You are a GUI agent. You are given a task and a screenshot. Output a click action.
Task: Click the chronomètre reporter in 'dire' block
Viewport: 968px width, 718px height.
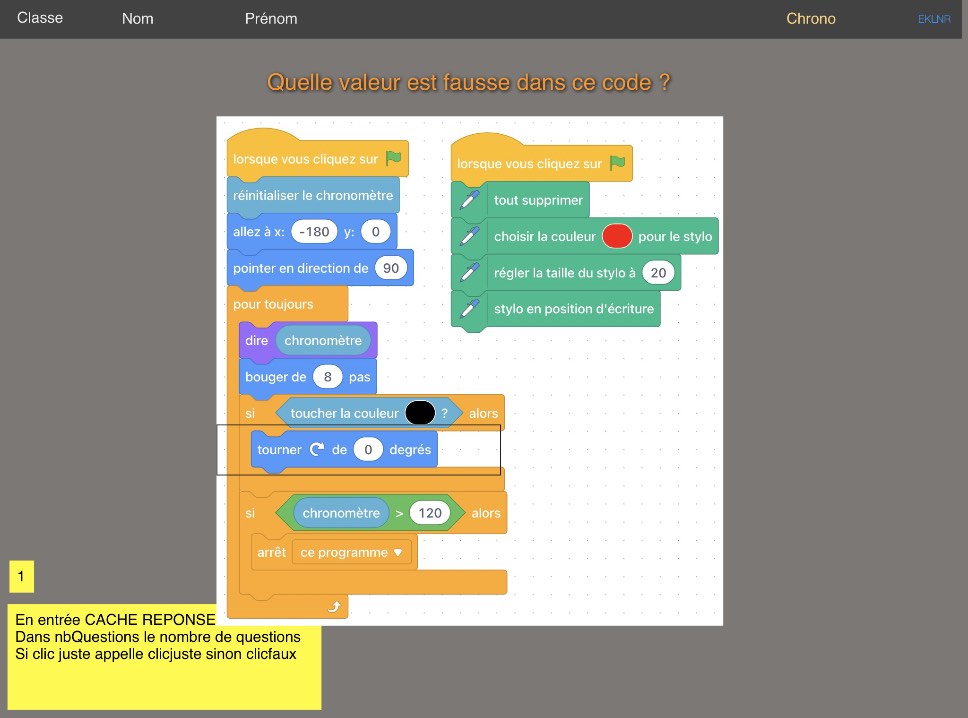pyautogui.click(x=323, y=340)
